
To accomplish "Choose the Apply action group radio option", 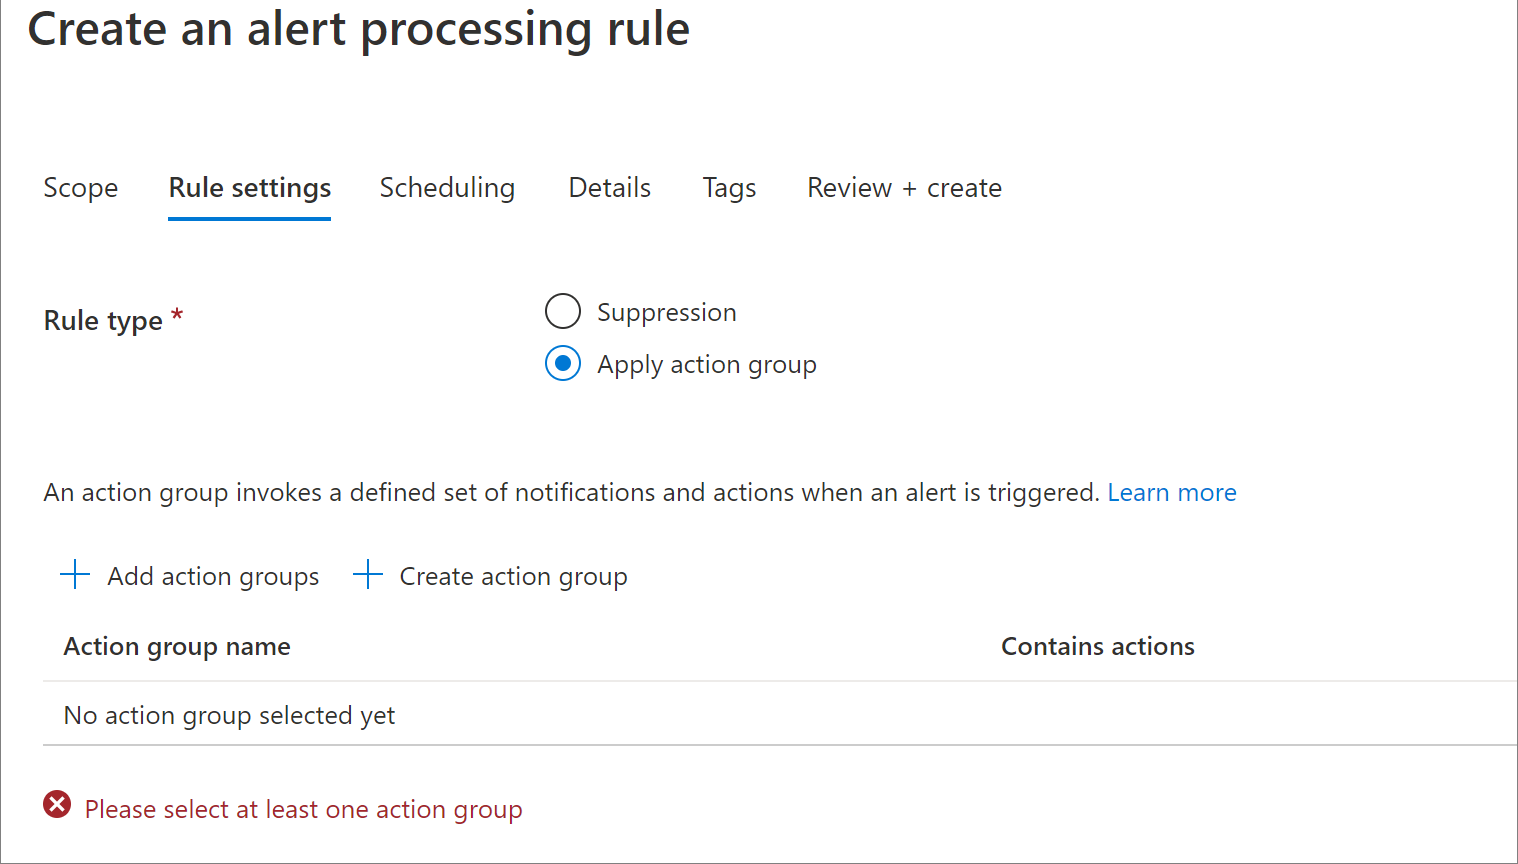I will 563,363.
